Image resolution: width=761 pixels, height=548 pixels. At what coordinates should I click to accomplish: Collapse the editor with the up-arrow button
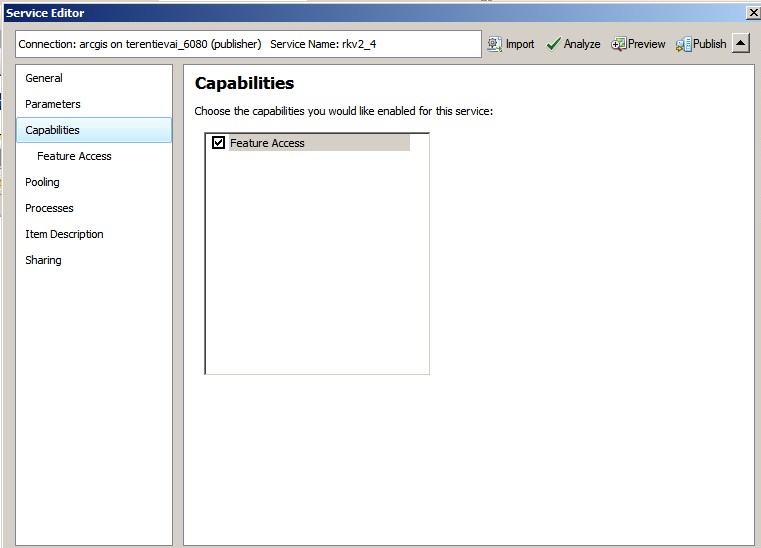(741, 44)
